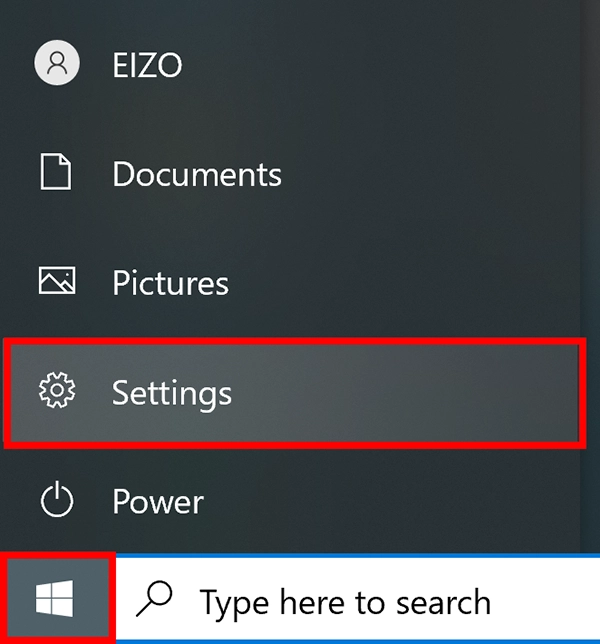Click blank space in the EIZO account row
Image resolution: width=600 pixels, height=644 pixels.
pos(378,65)
